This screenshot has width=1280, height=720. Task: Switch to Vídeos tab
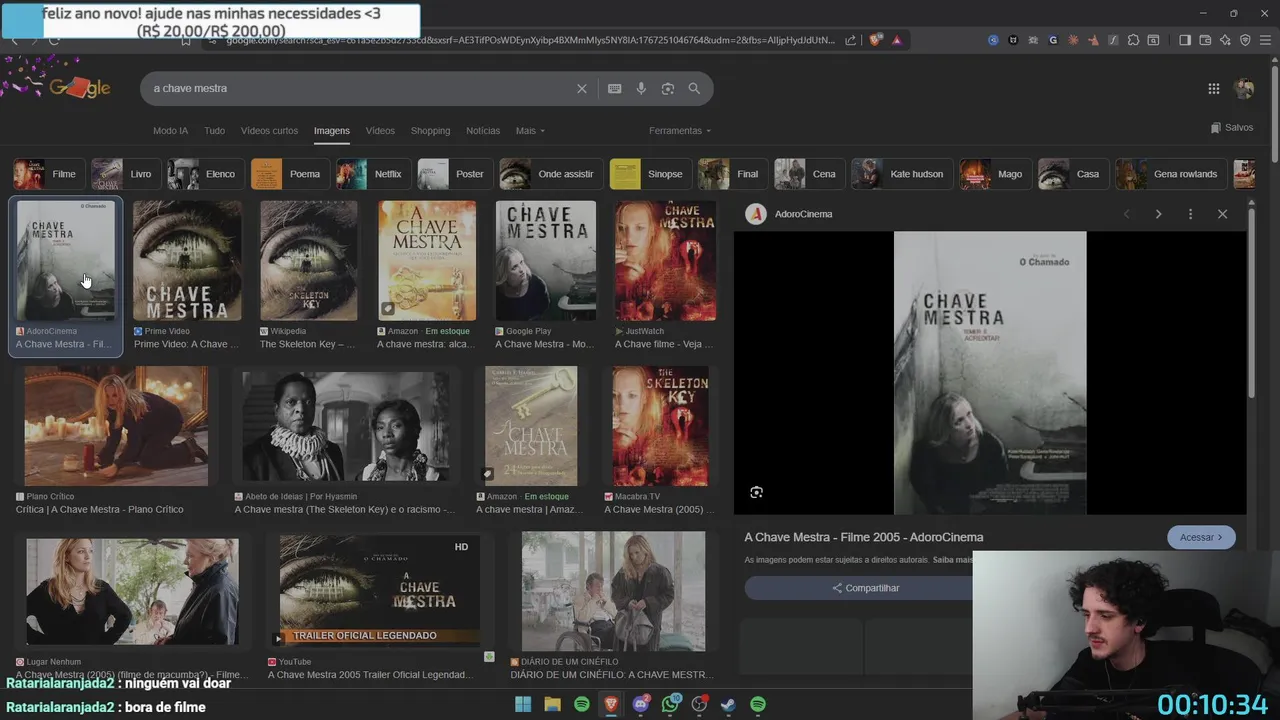click(380, 131)
